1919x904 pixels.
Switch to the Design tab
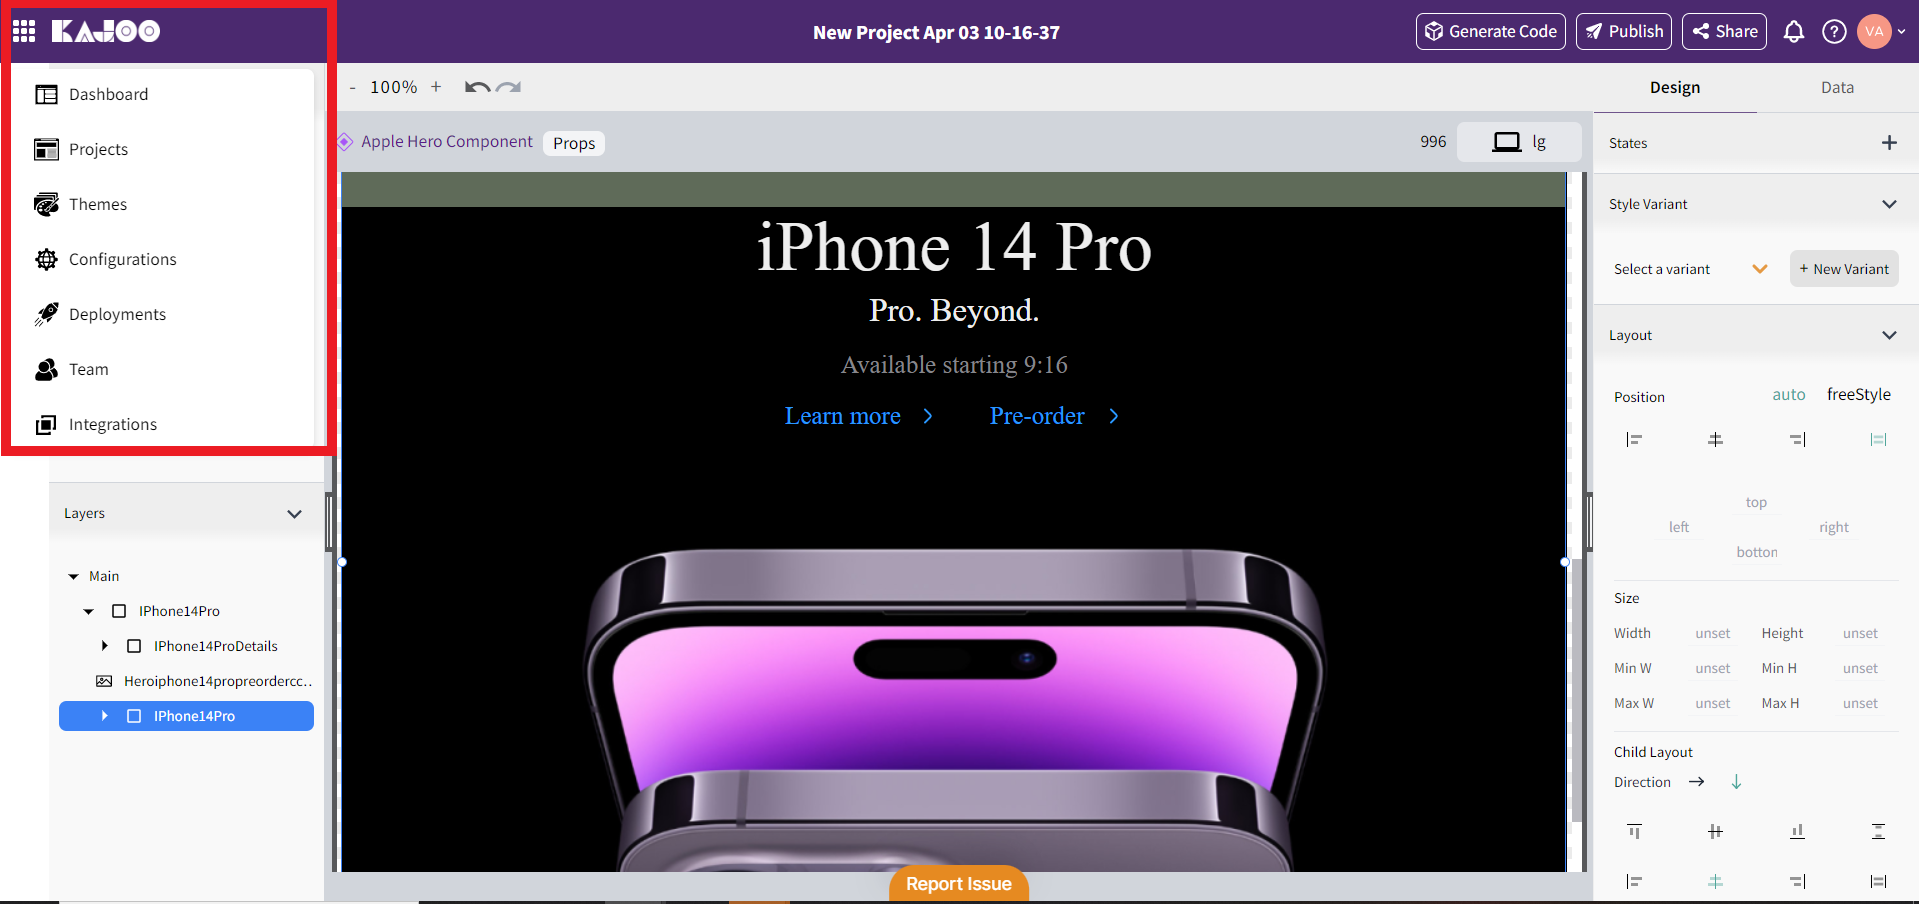click(x=1675, y=88)
